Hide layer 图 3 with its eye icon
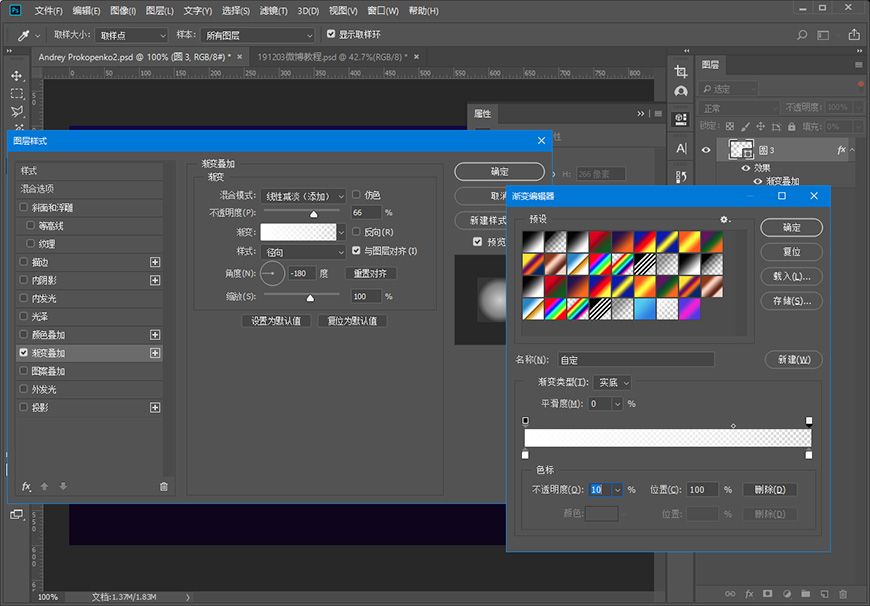This screenshot has height=606, width=870. (706, 150)
